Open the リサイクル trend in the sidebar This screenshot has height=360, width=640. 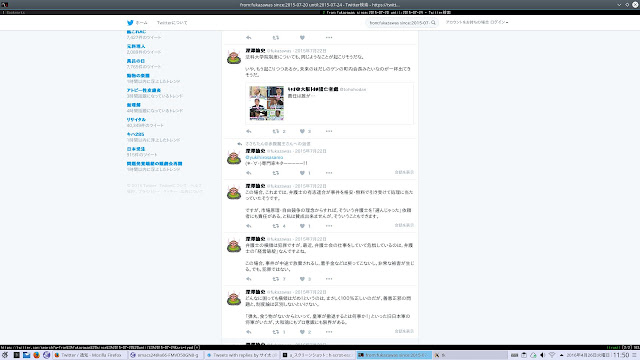[136, 120]
